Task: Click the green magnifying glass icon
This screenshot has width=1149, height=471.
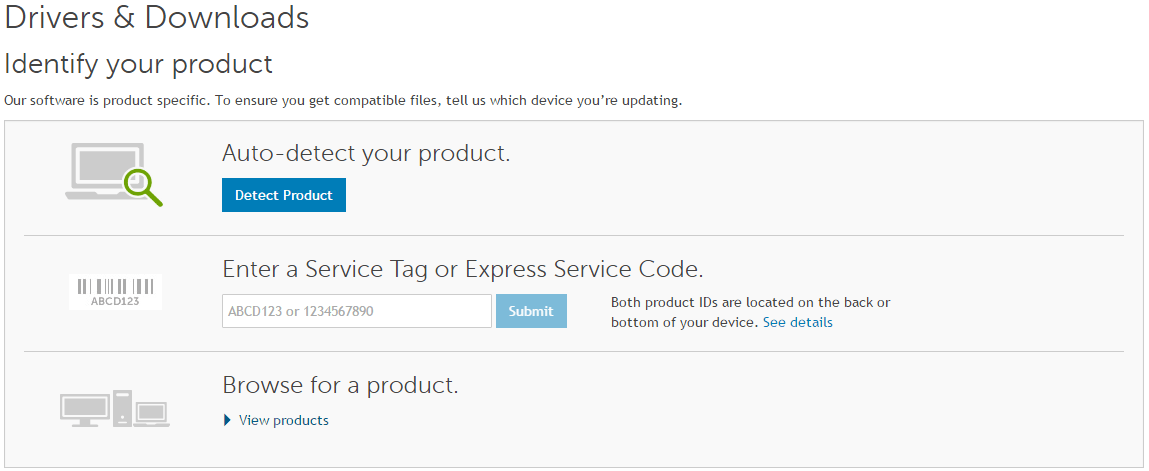Action: click(143, 185)
